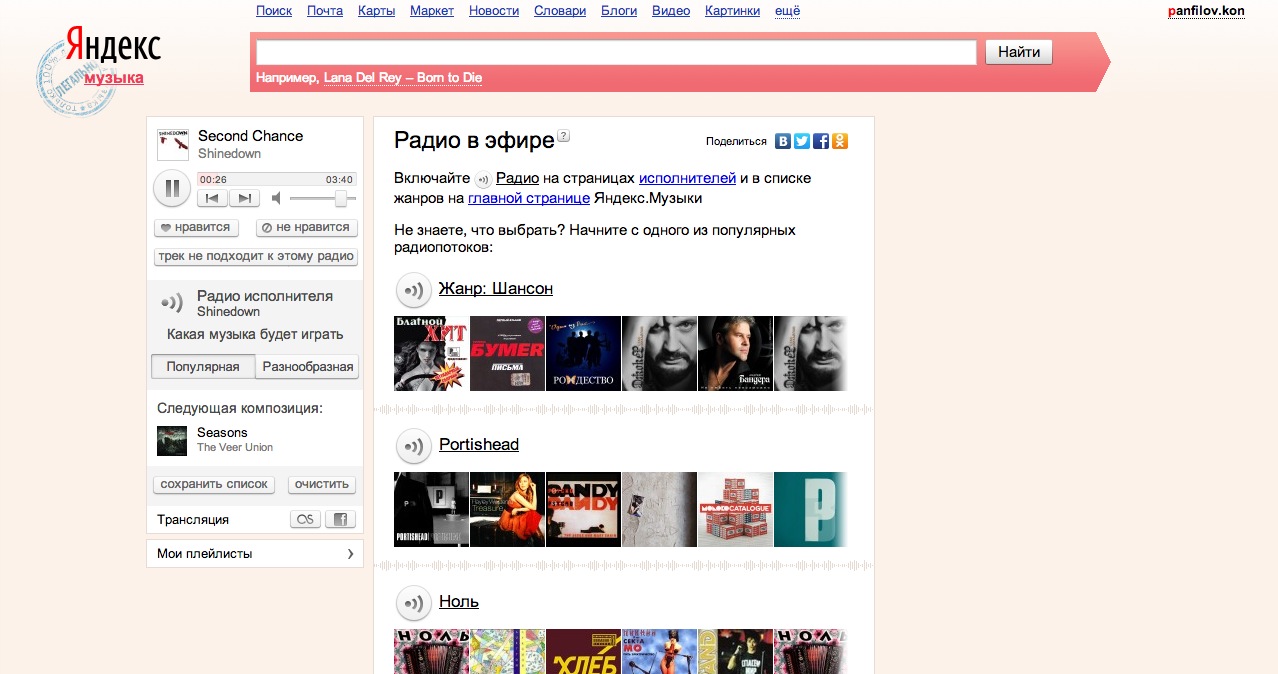Skip to the next track
Image resolution: width=1278 pixels, height=674 pixels.
click(244, 198)
